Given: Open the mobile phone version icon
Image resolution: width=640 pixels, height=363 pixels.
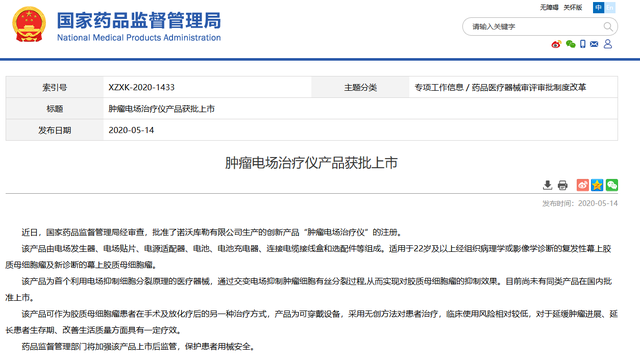Looking at the screenshot, I should pos(583,44).
